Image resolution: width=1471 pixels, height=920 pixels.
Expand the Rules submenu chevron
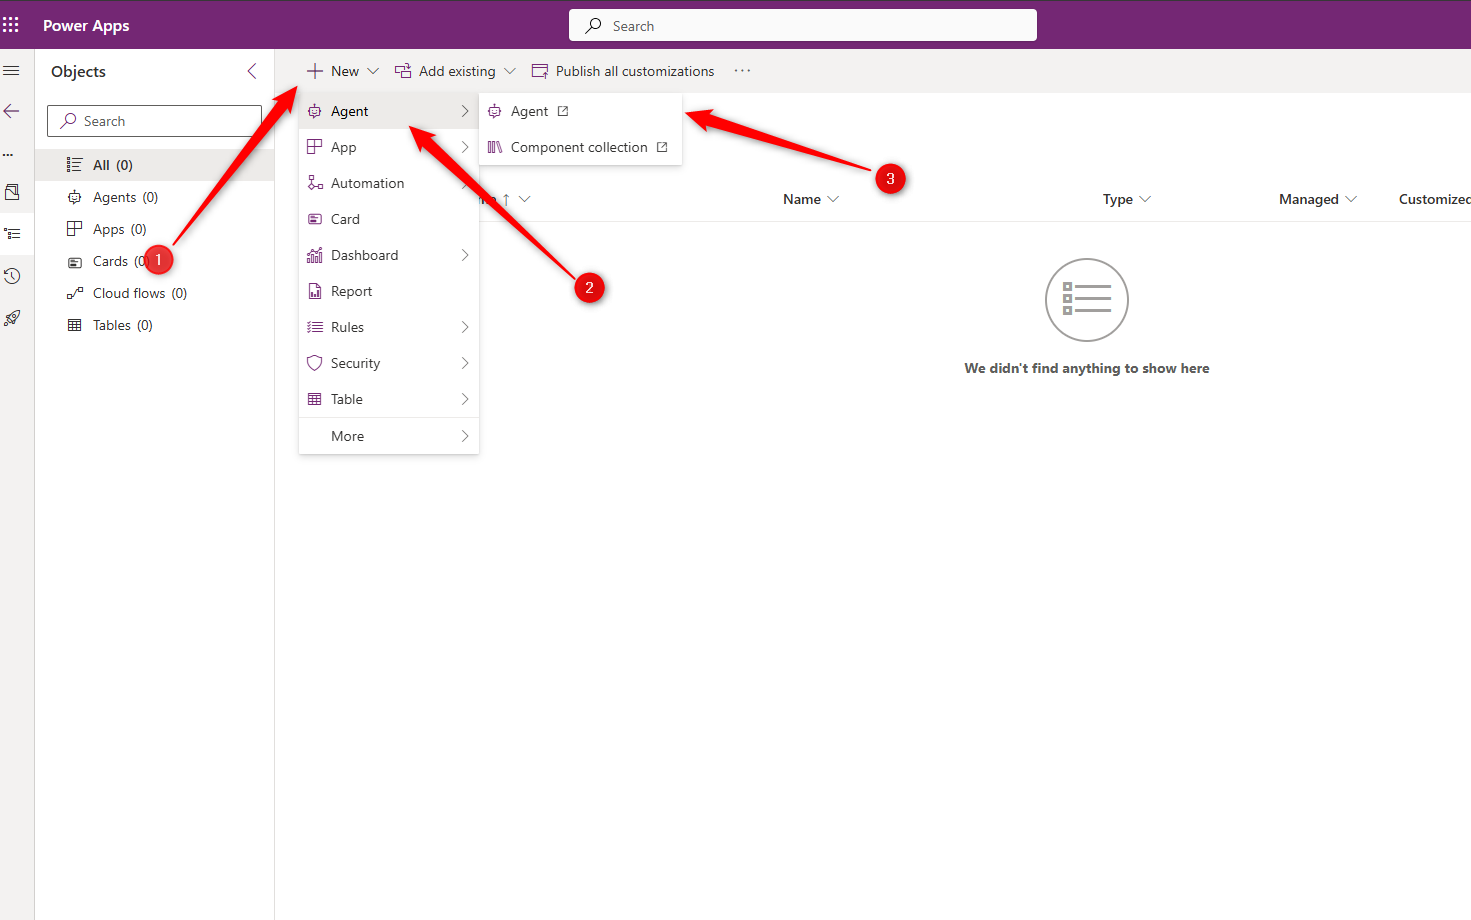tap(465, 327)
